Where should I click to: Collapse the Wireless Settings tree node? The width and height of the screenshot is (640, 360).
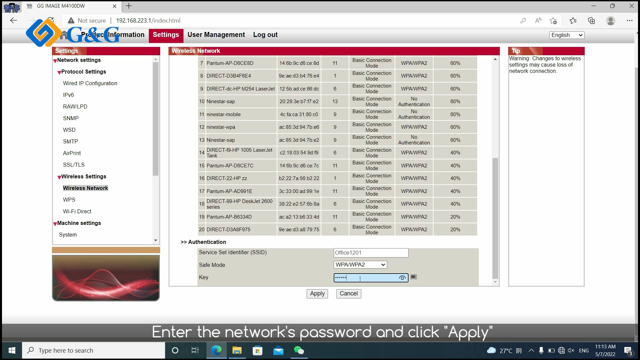(x=59, y=177)
